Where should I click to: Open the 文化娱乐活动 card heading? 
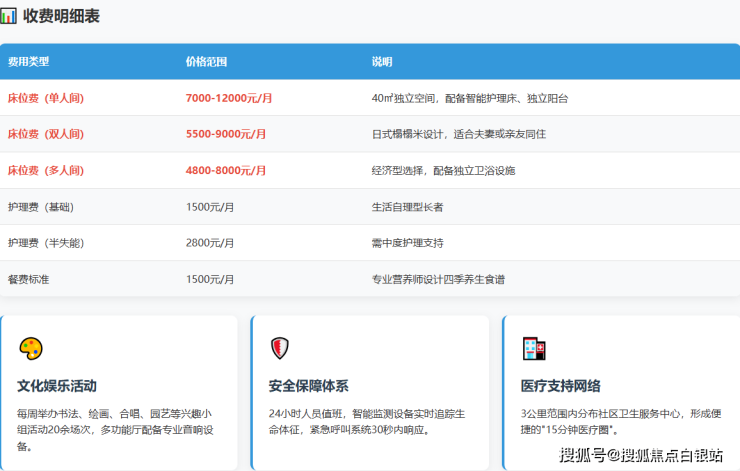(x=57, y=386)
